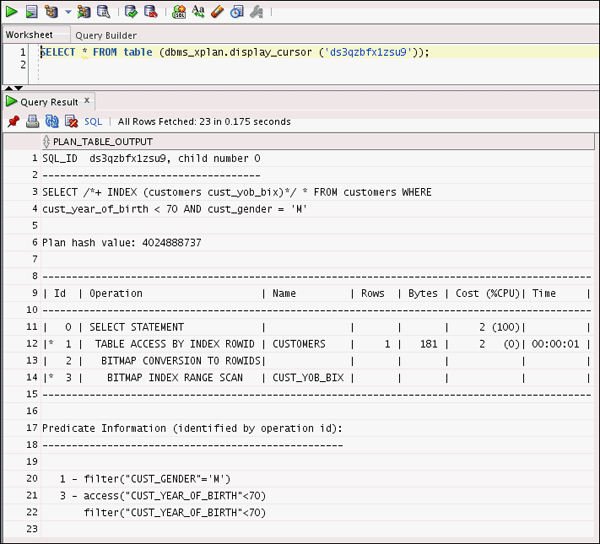This screenshot has height=544, width=600.
Task: Select the Query Result tab
Action: click(x=48, y=102)
